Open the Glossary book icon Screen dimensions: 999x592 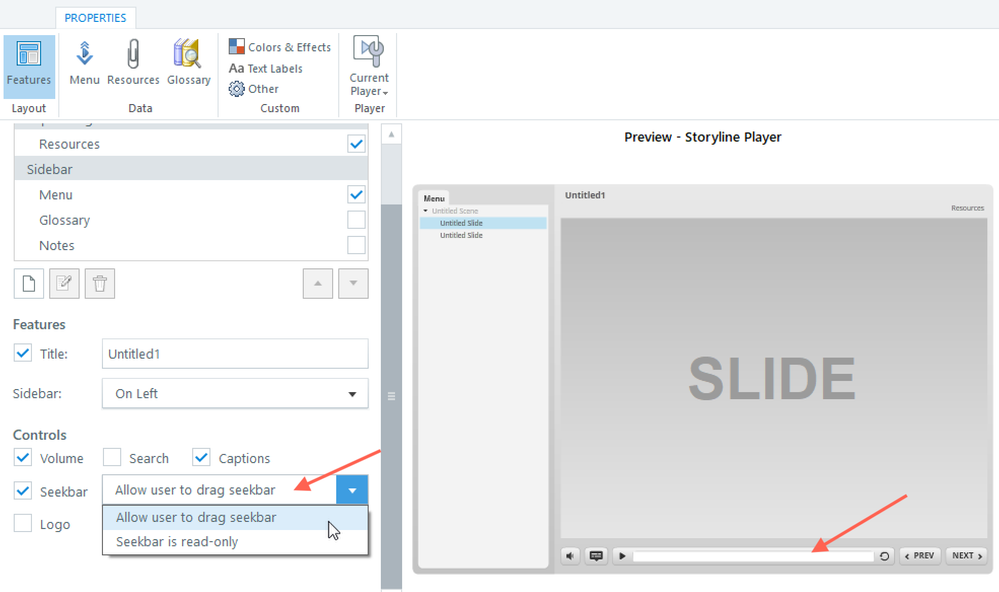click(189, 63)
